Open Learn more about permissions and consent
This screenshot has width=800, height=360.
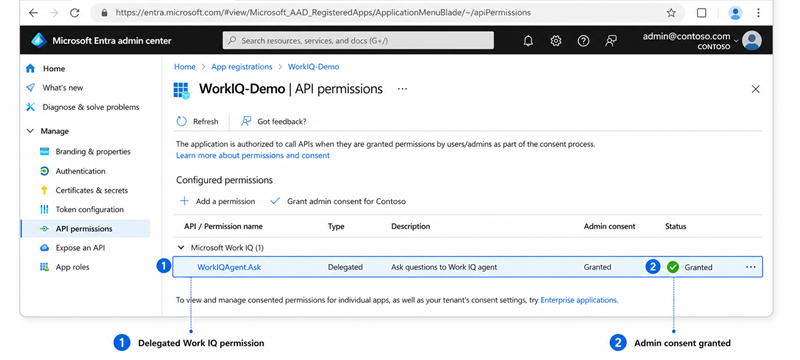pyautogui.click(x=253, y=155)
